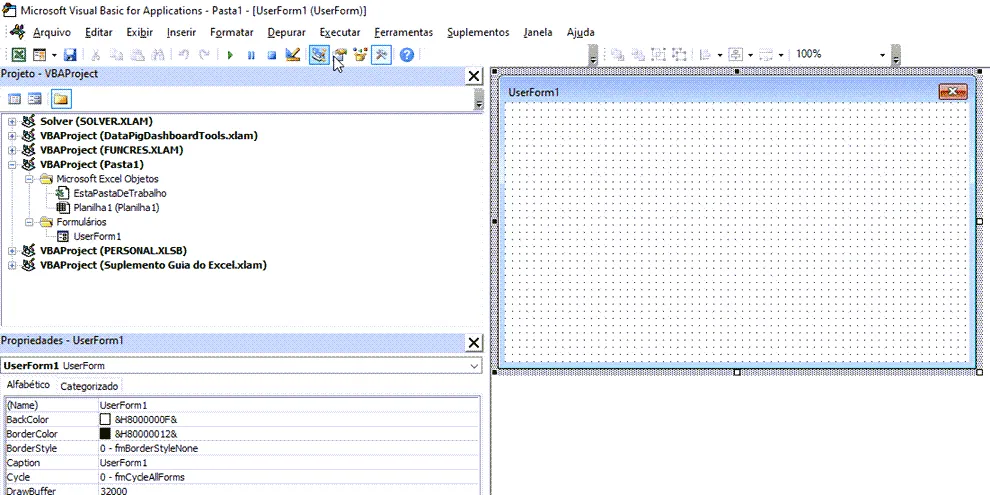The height and width of the screenshot is (495, 990).
Task: Collapse the Microsoft Excel Objetos folder
Action: 29,179
